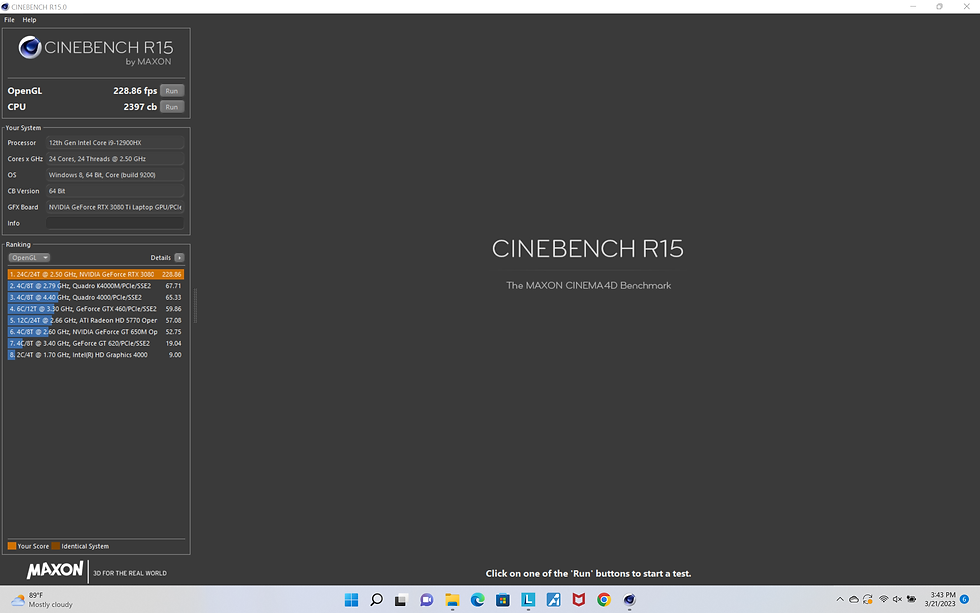Open the Windows Start menu
The image size is (980, 613).
pos(351,600)
